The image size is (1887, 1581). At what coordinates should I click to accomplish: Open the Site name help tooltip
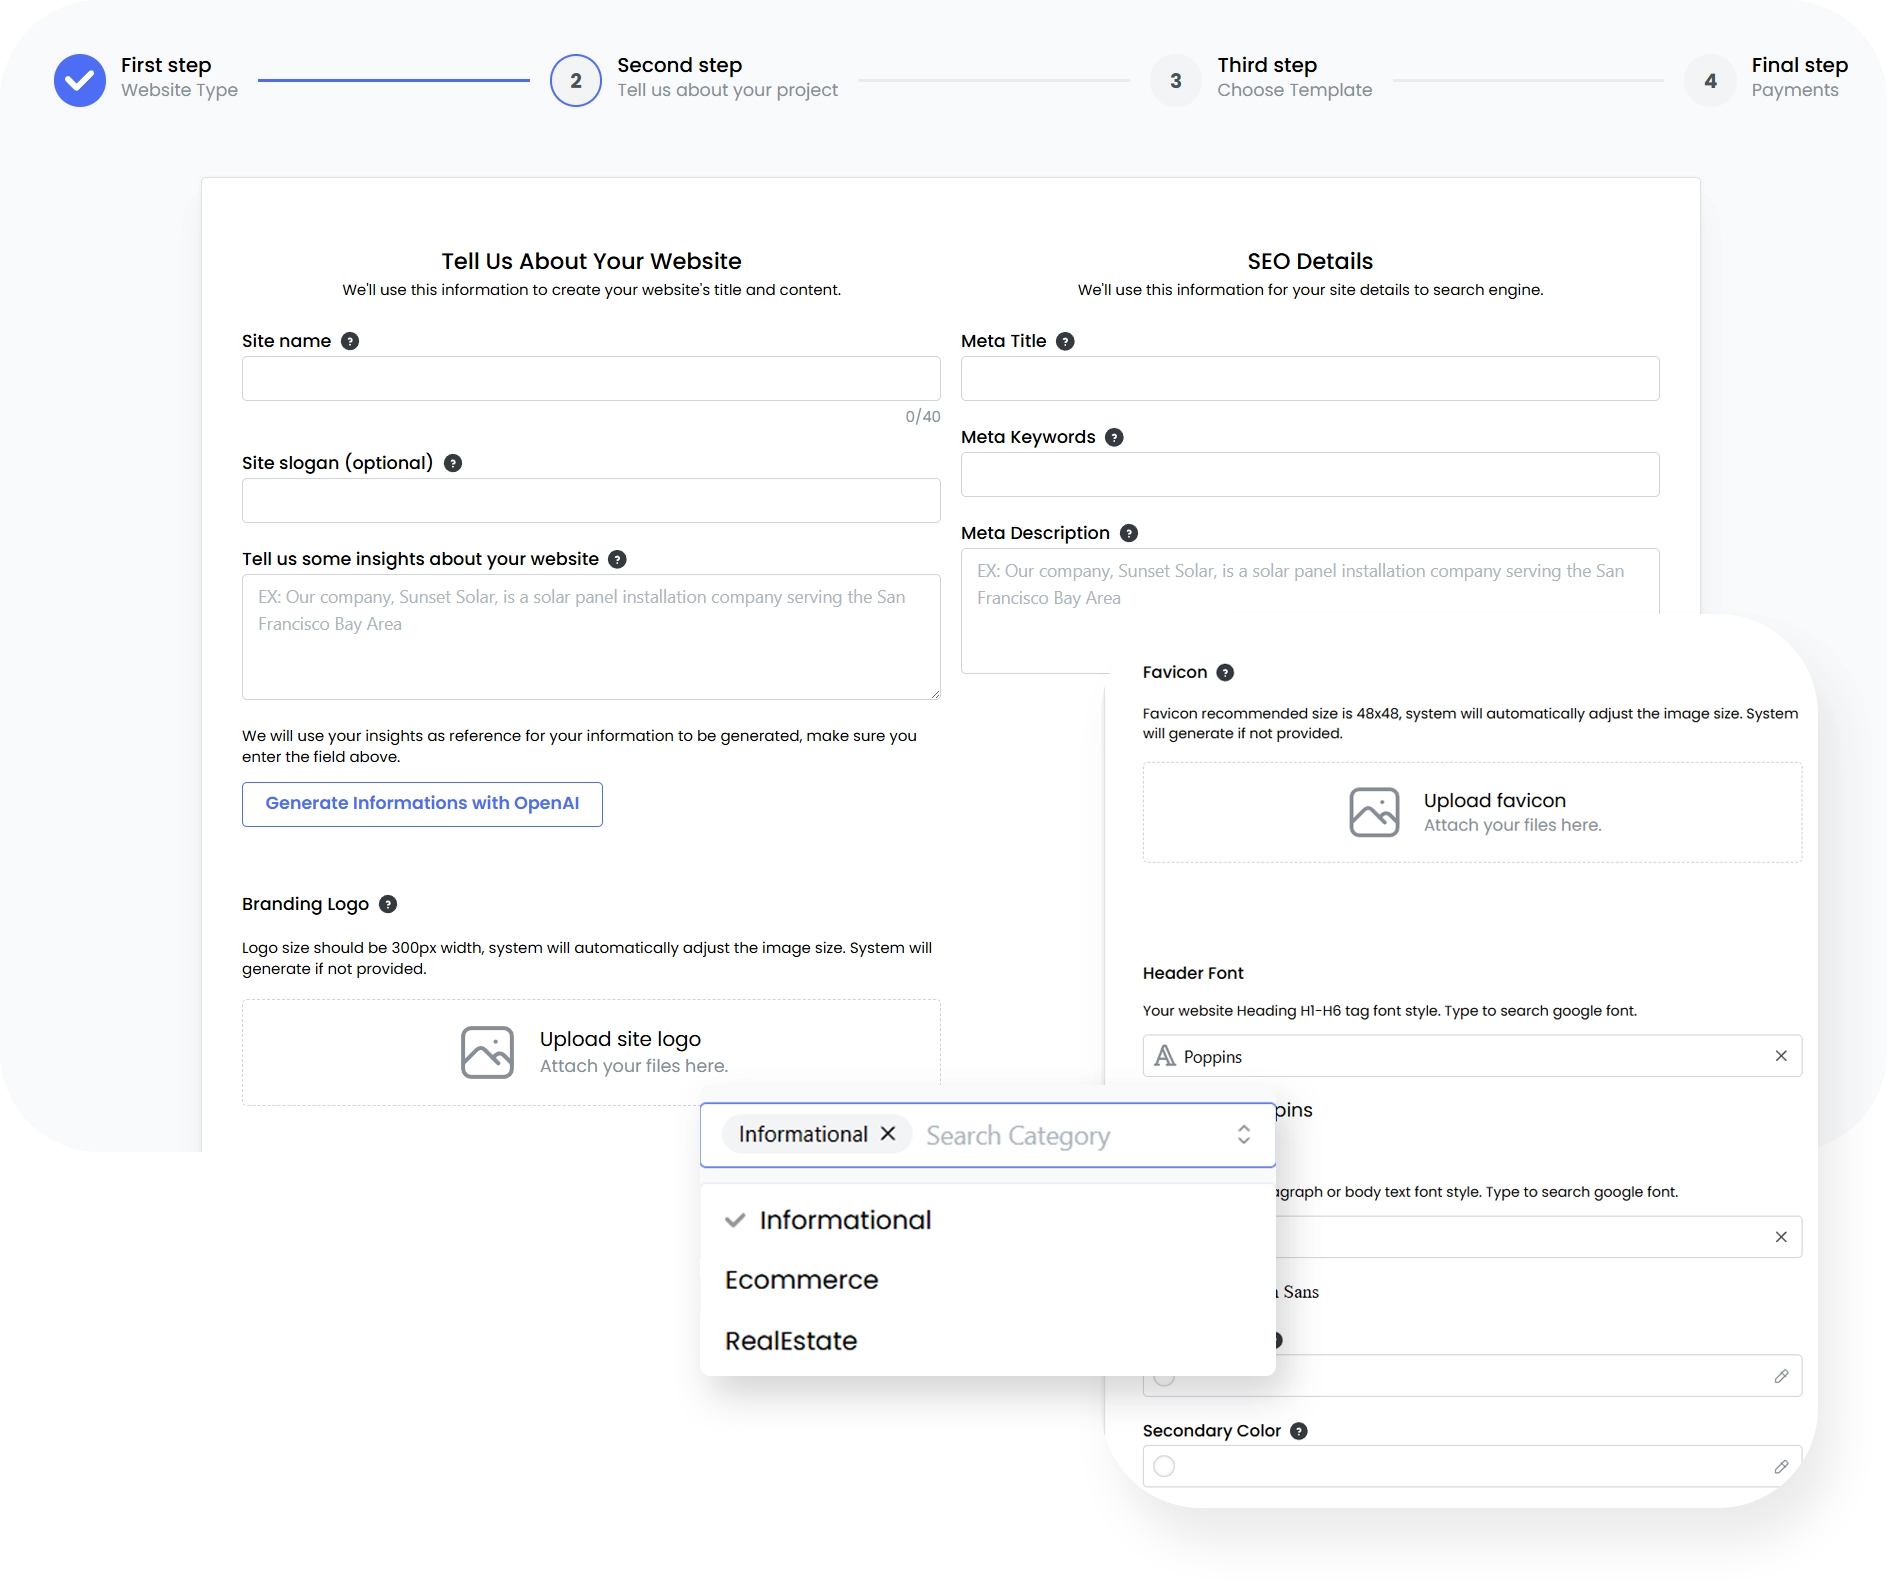click(350, 341)
